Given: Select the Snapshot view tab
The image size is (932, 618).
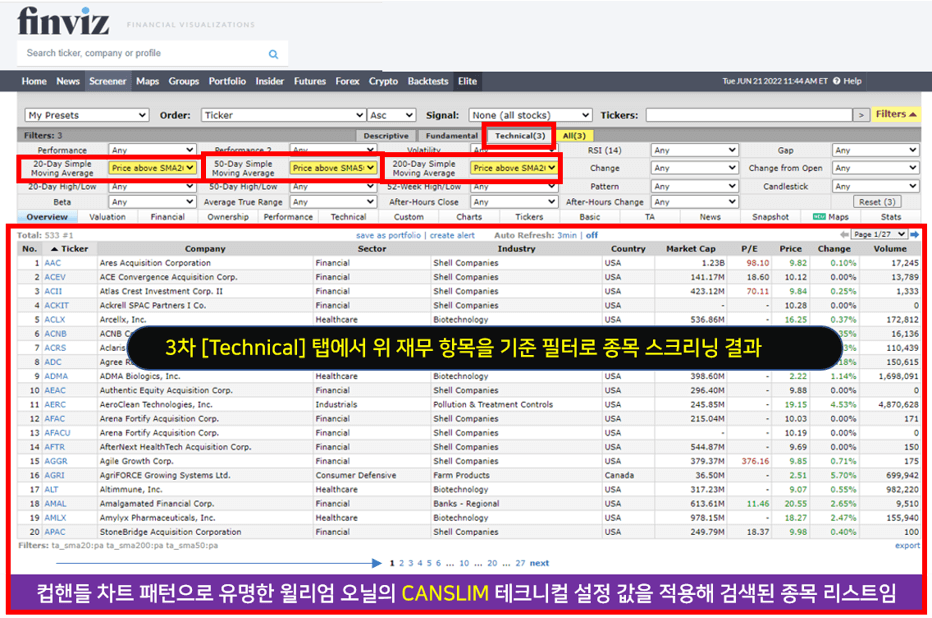Looking at the screenshot, I should pyautogui.click(x=770, y=217).
